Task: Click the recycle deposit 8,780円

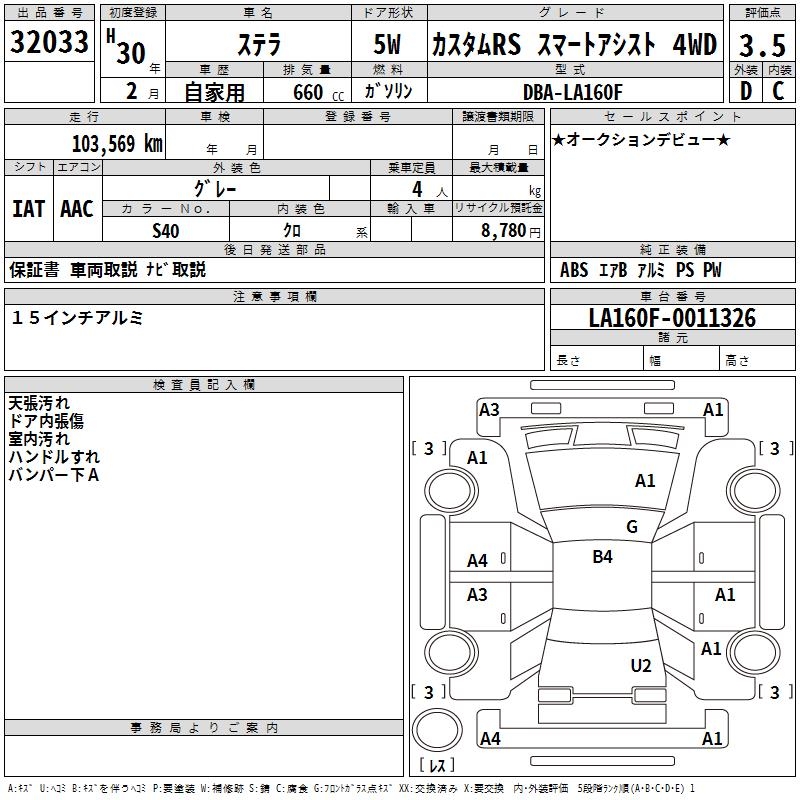Action: click(511, 231)
